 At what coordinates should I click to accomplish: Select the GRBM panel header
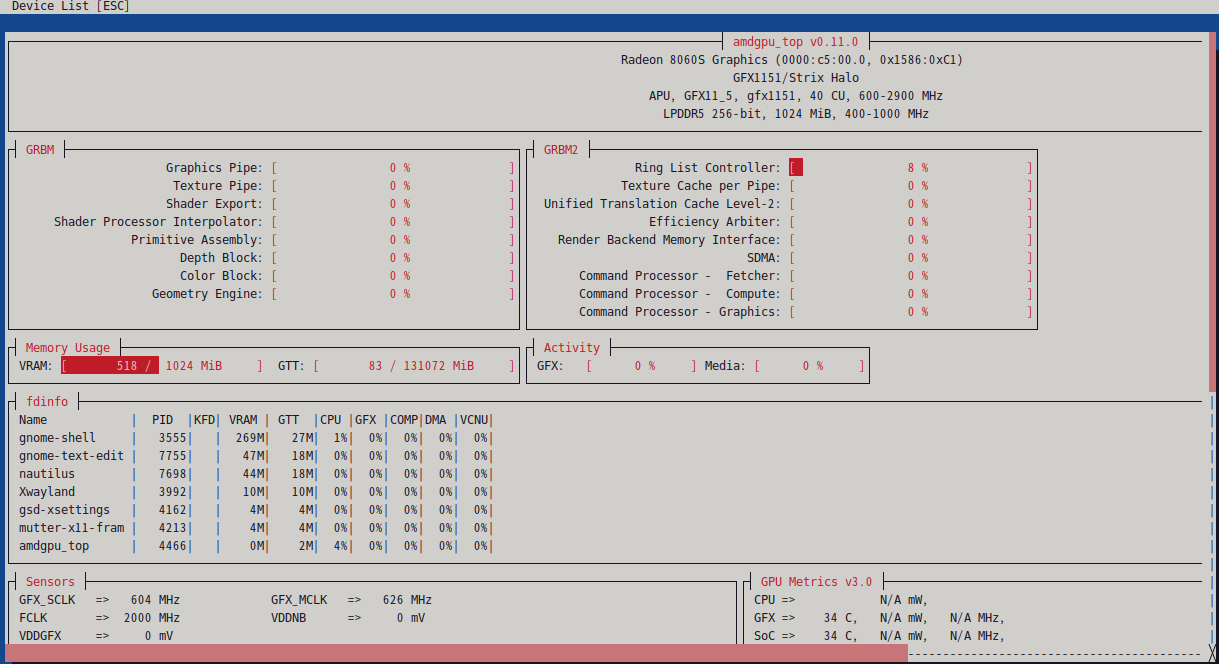[40, 150]
